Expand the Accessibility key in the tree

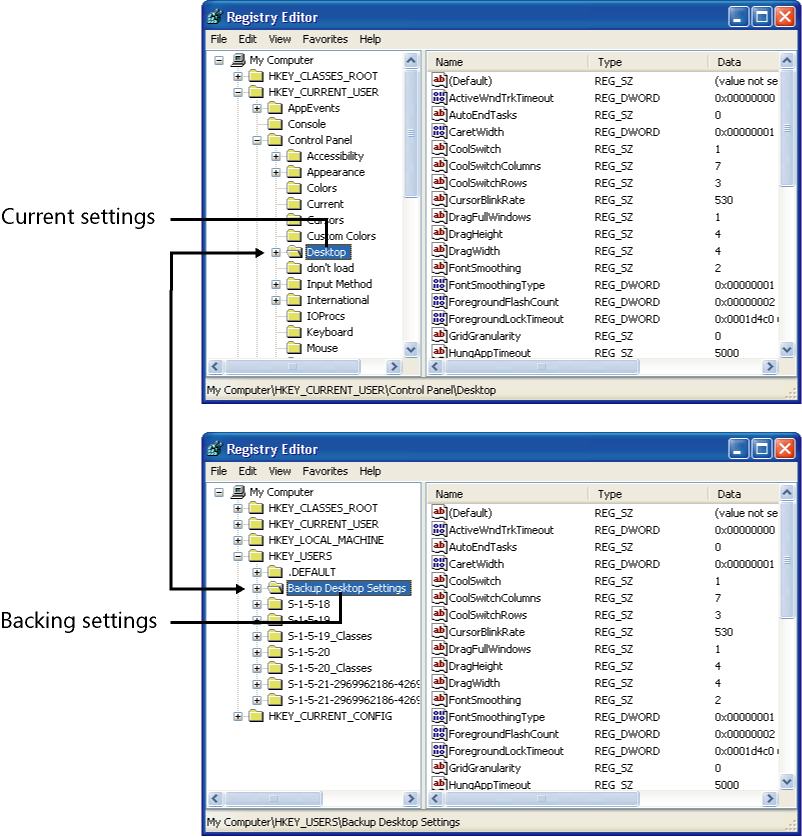[276, 156]
